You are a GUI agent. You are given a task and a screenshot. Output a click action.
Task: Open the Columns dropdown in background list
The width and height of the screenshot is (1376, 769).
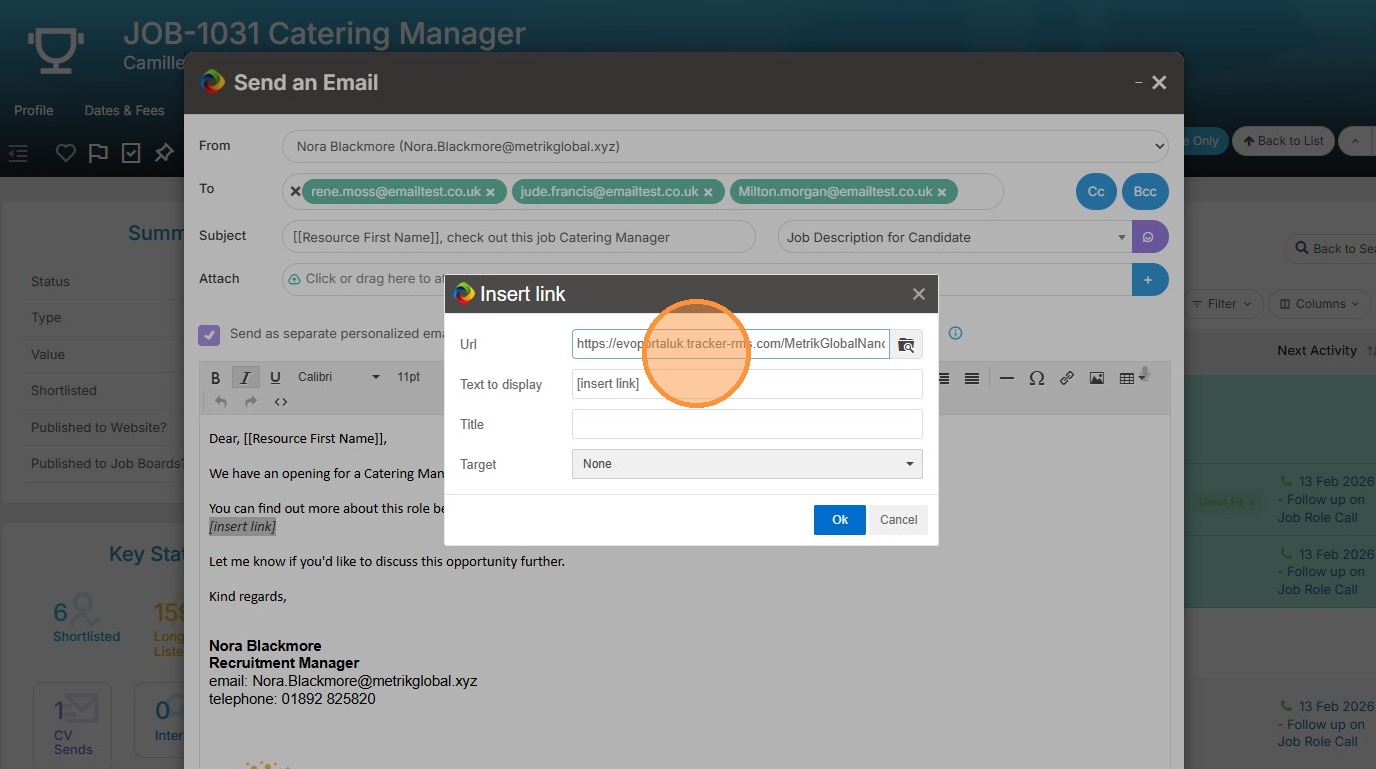(x=1322, y=304)
